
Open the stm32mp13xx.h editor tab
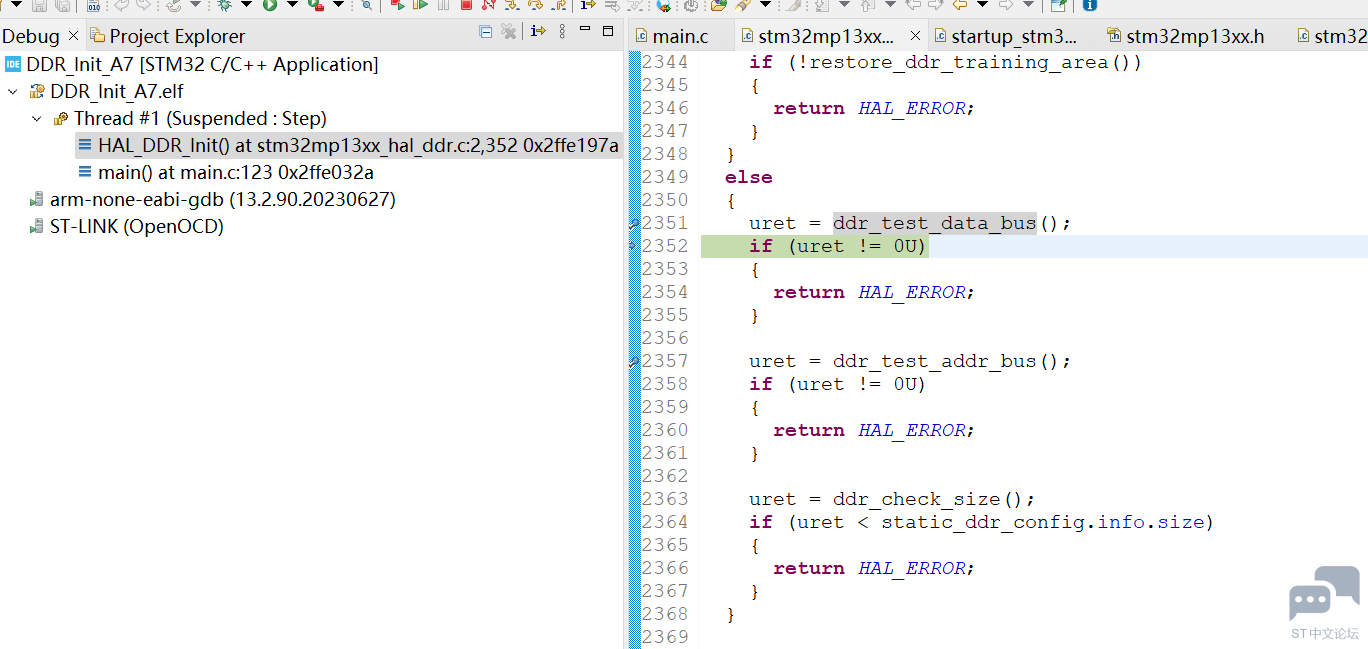pyautogui.click(x=1186, y=37)
